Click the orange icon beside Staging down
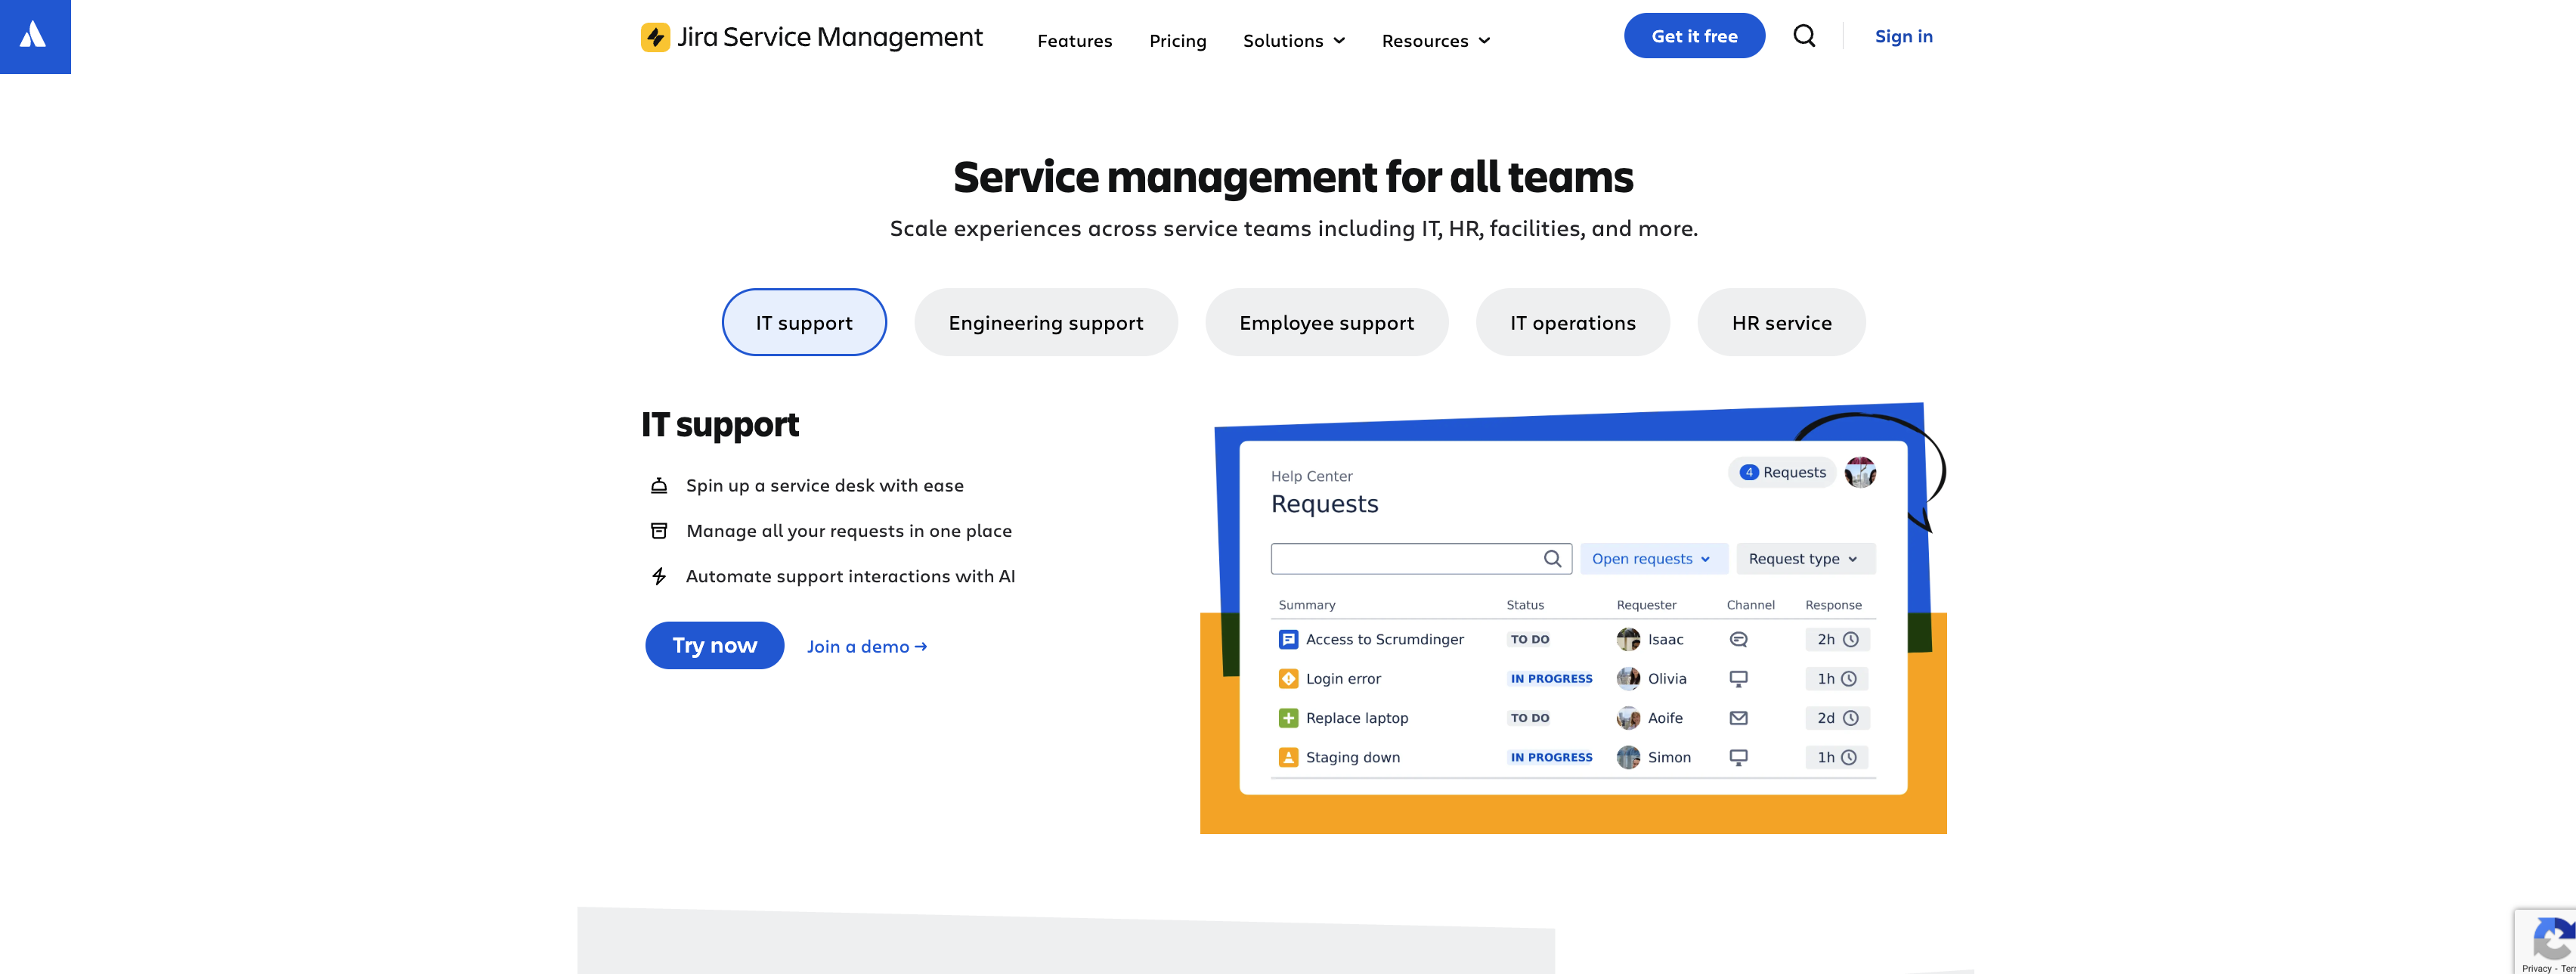 [1288, 757]
